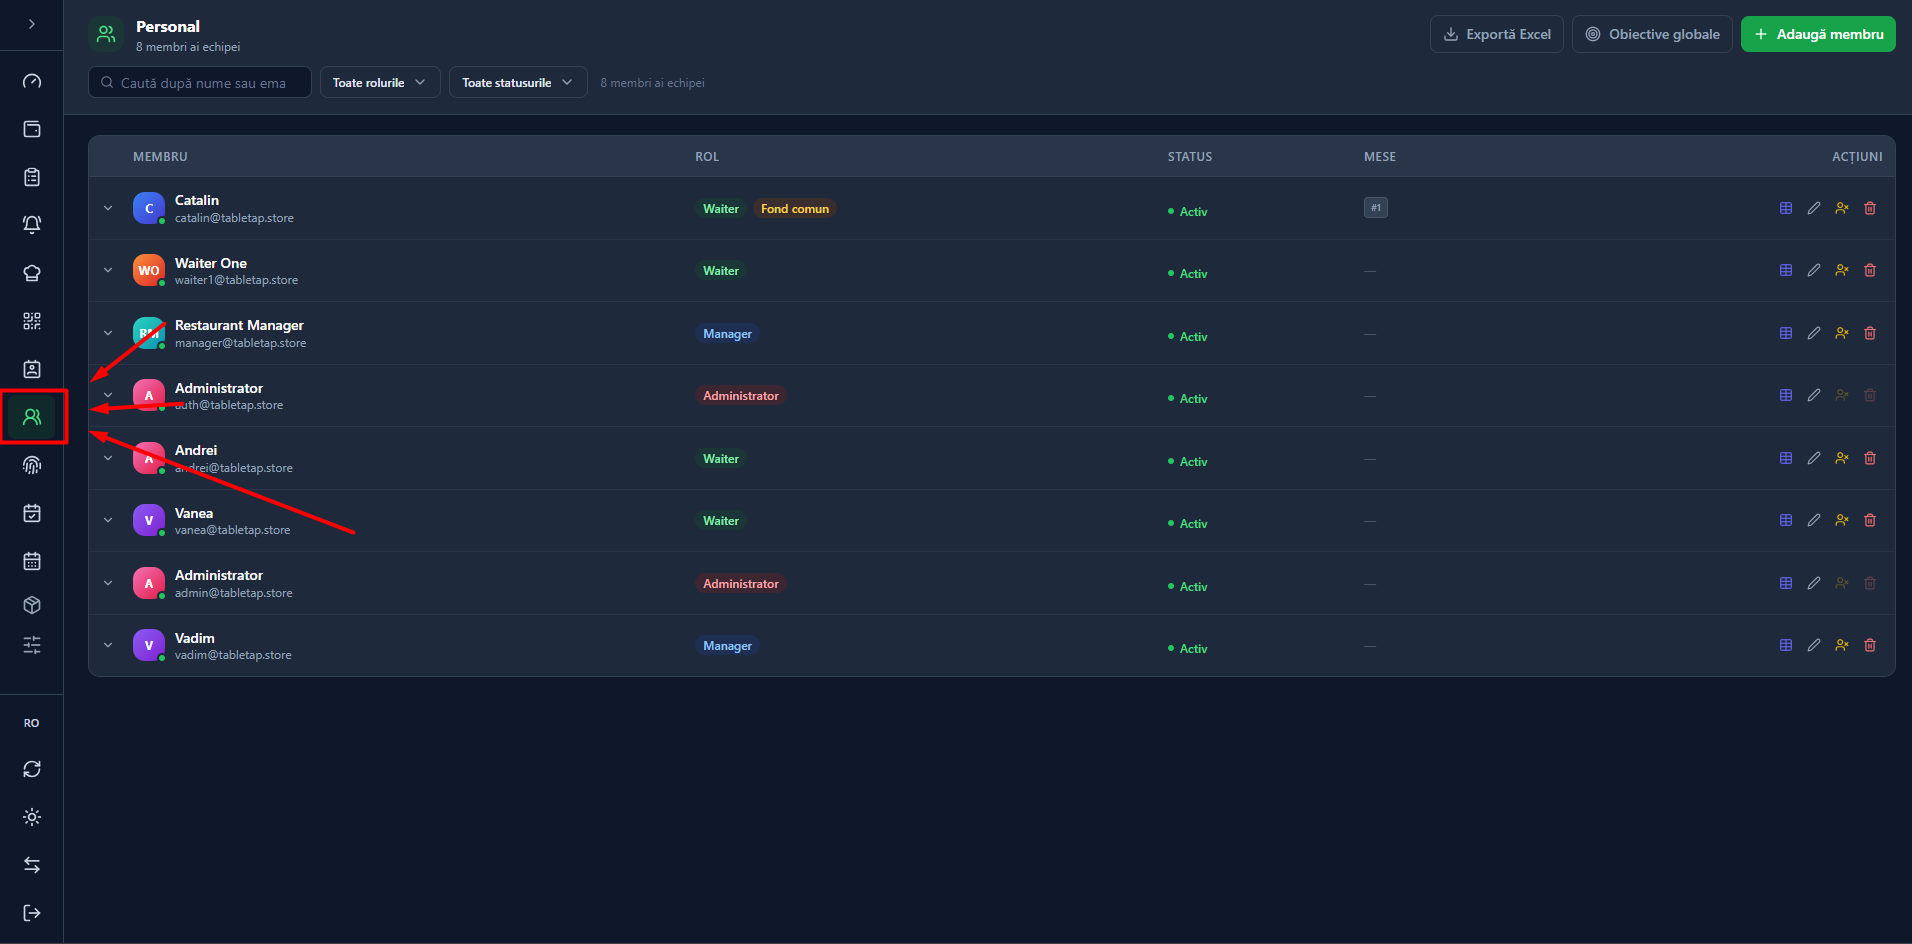Viewport: 1912px width, 944px height.
Task: Delete Catalin using the trash icon
Action: (1870, 208)
